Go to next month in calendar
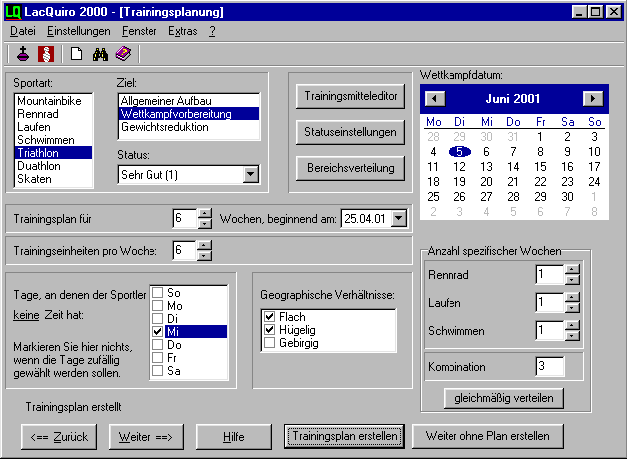The height and width of the screenshot is (459, 627). (593, 98)
